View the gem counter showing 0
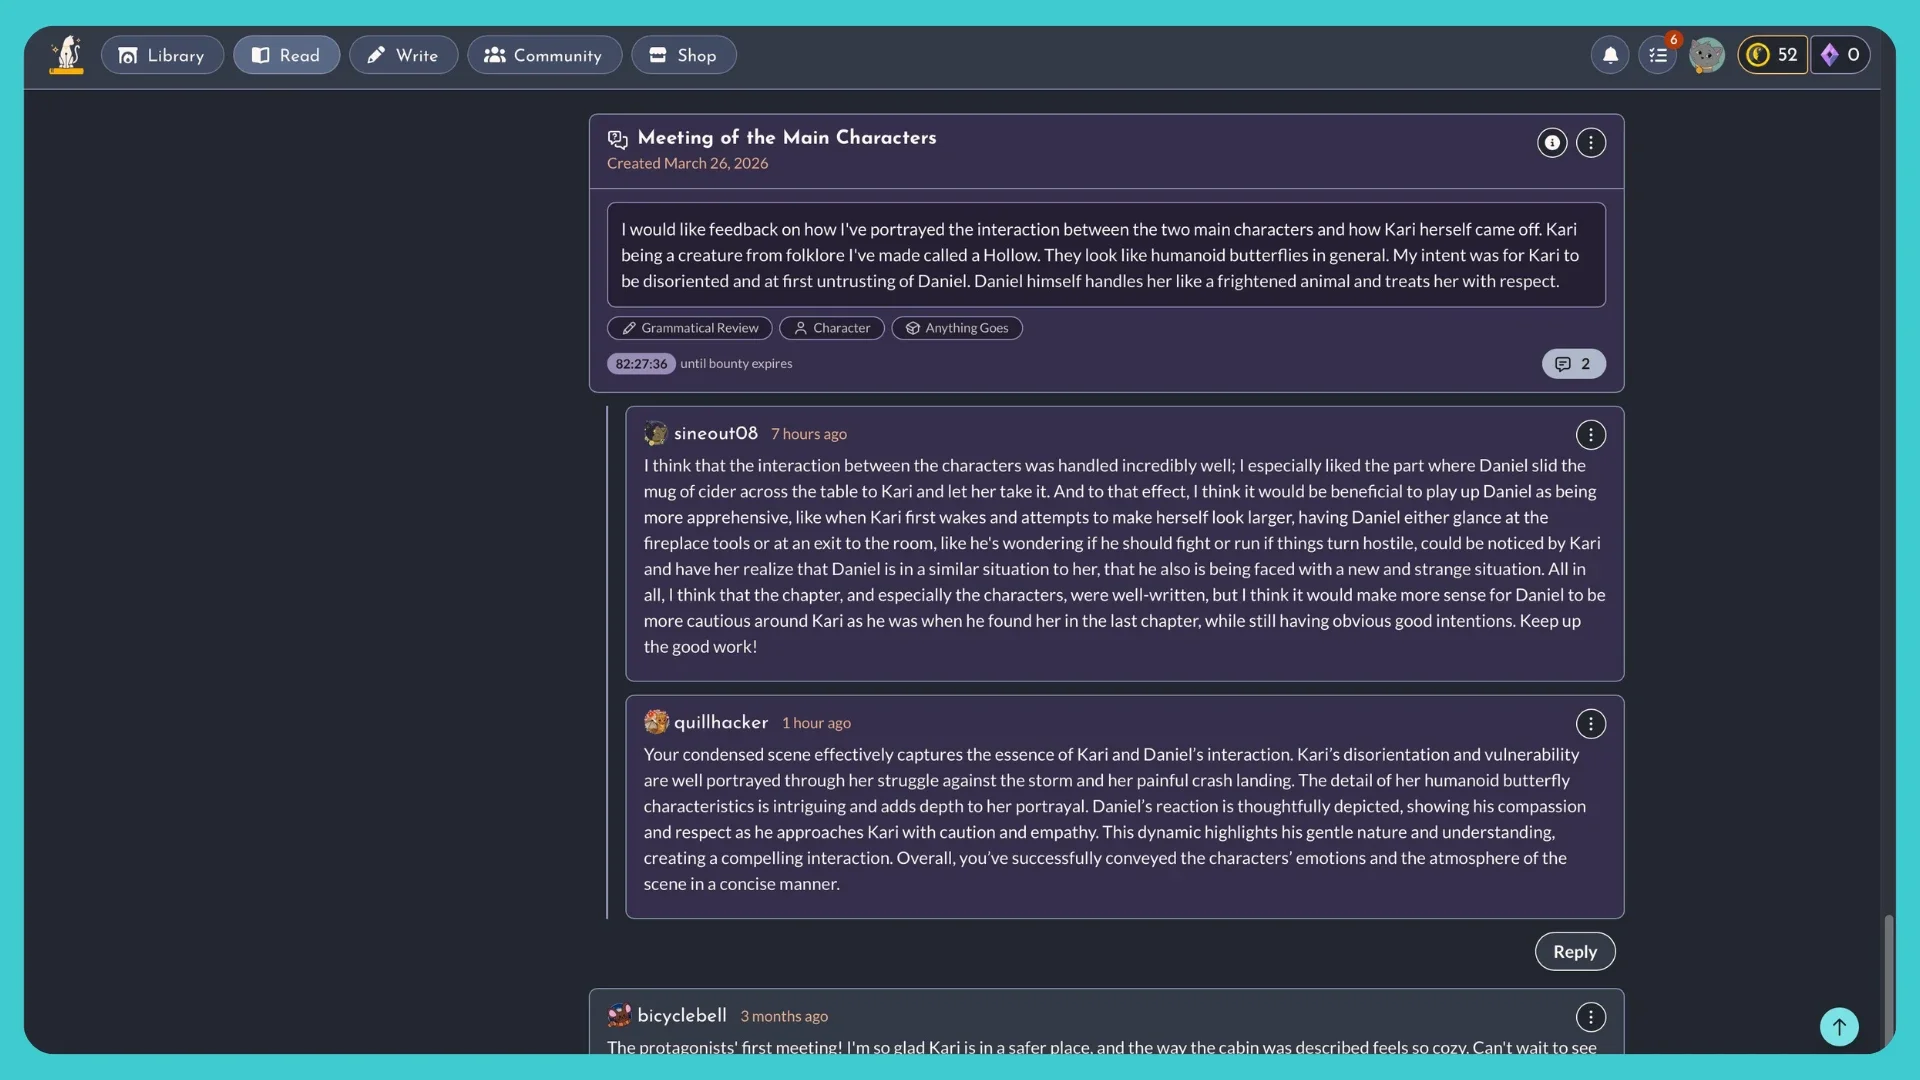The width and height of the screenshot is (1920, 1080). (x=1840, y=55)
